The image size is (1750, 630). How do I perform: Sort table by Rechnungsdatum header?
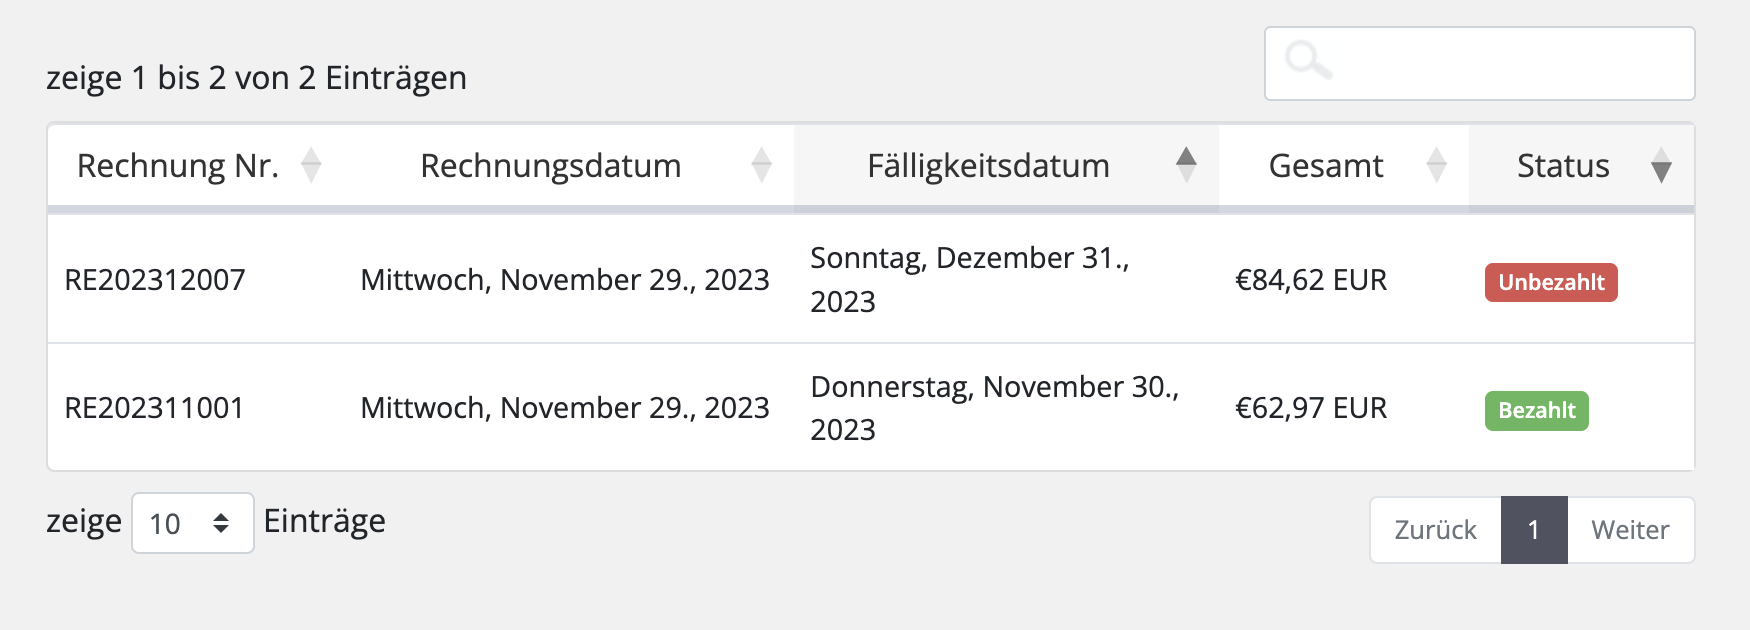pyautogui.click(x=550, y=166)
